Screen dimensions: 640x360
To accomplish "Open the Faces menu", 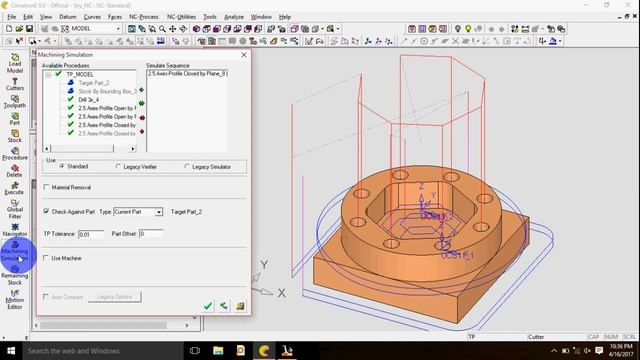I will tap(115, 17).
